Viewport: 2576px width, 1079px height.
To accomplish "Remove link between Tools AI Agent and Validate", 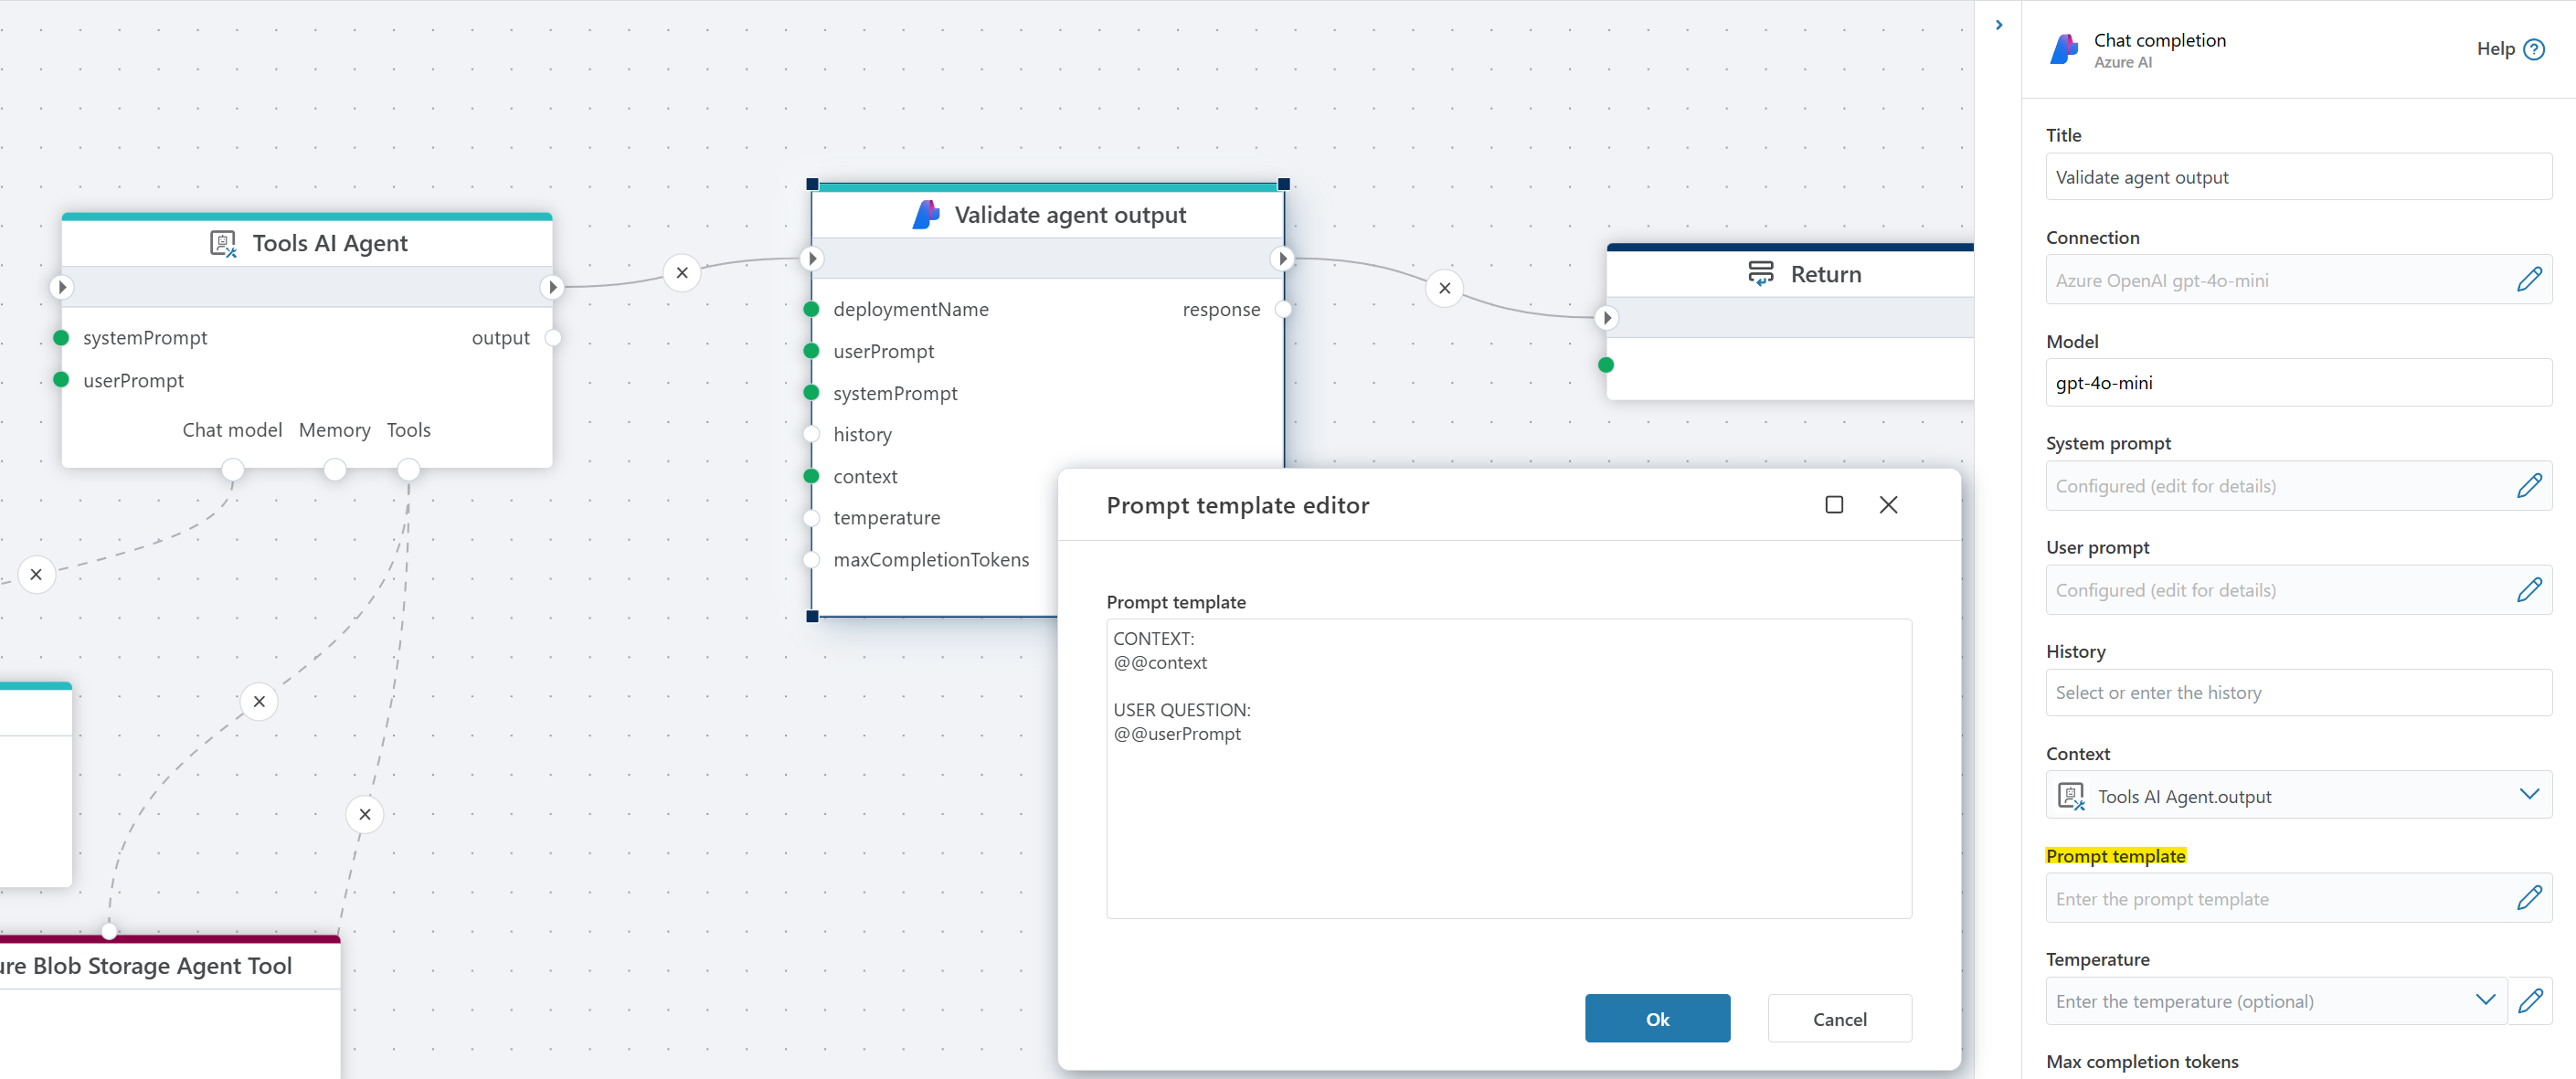I will click(x=682, y=273).
